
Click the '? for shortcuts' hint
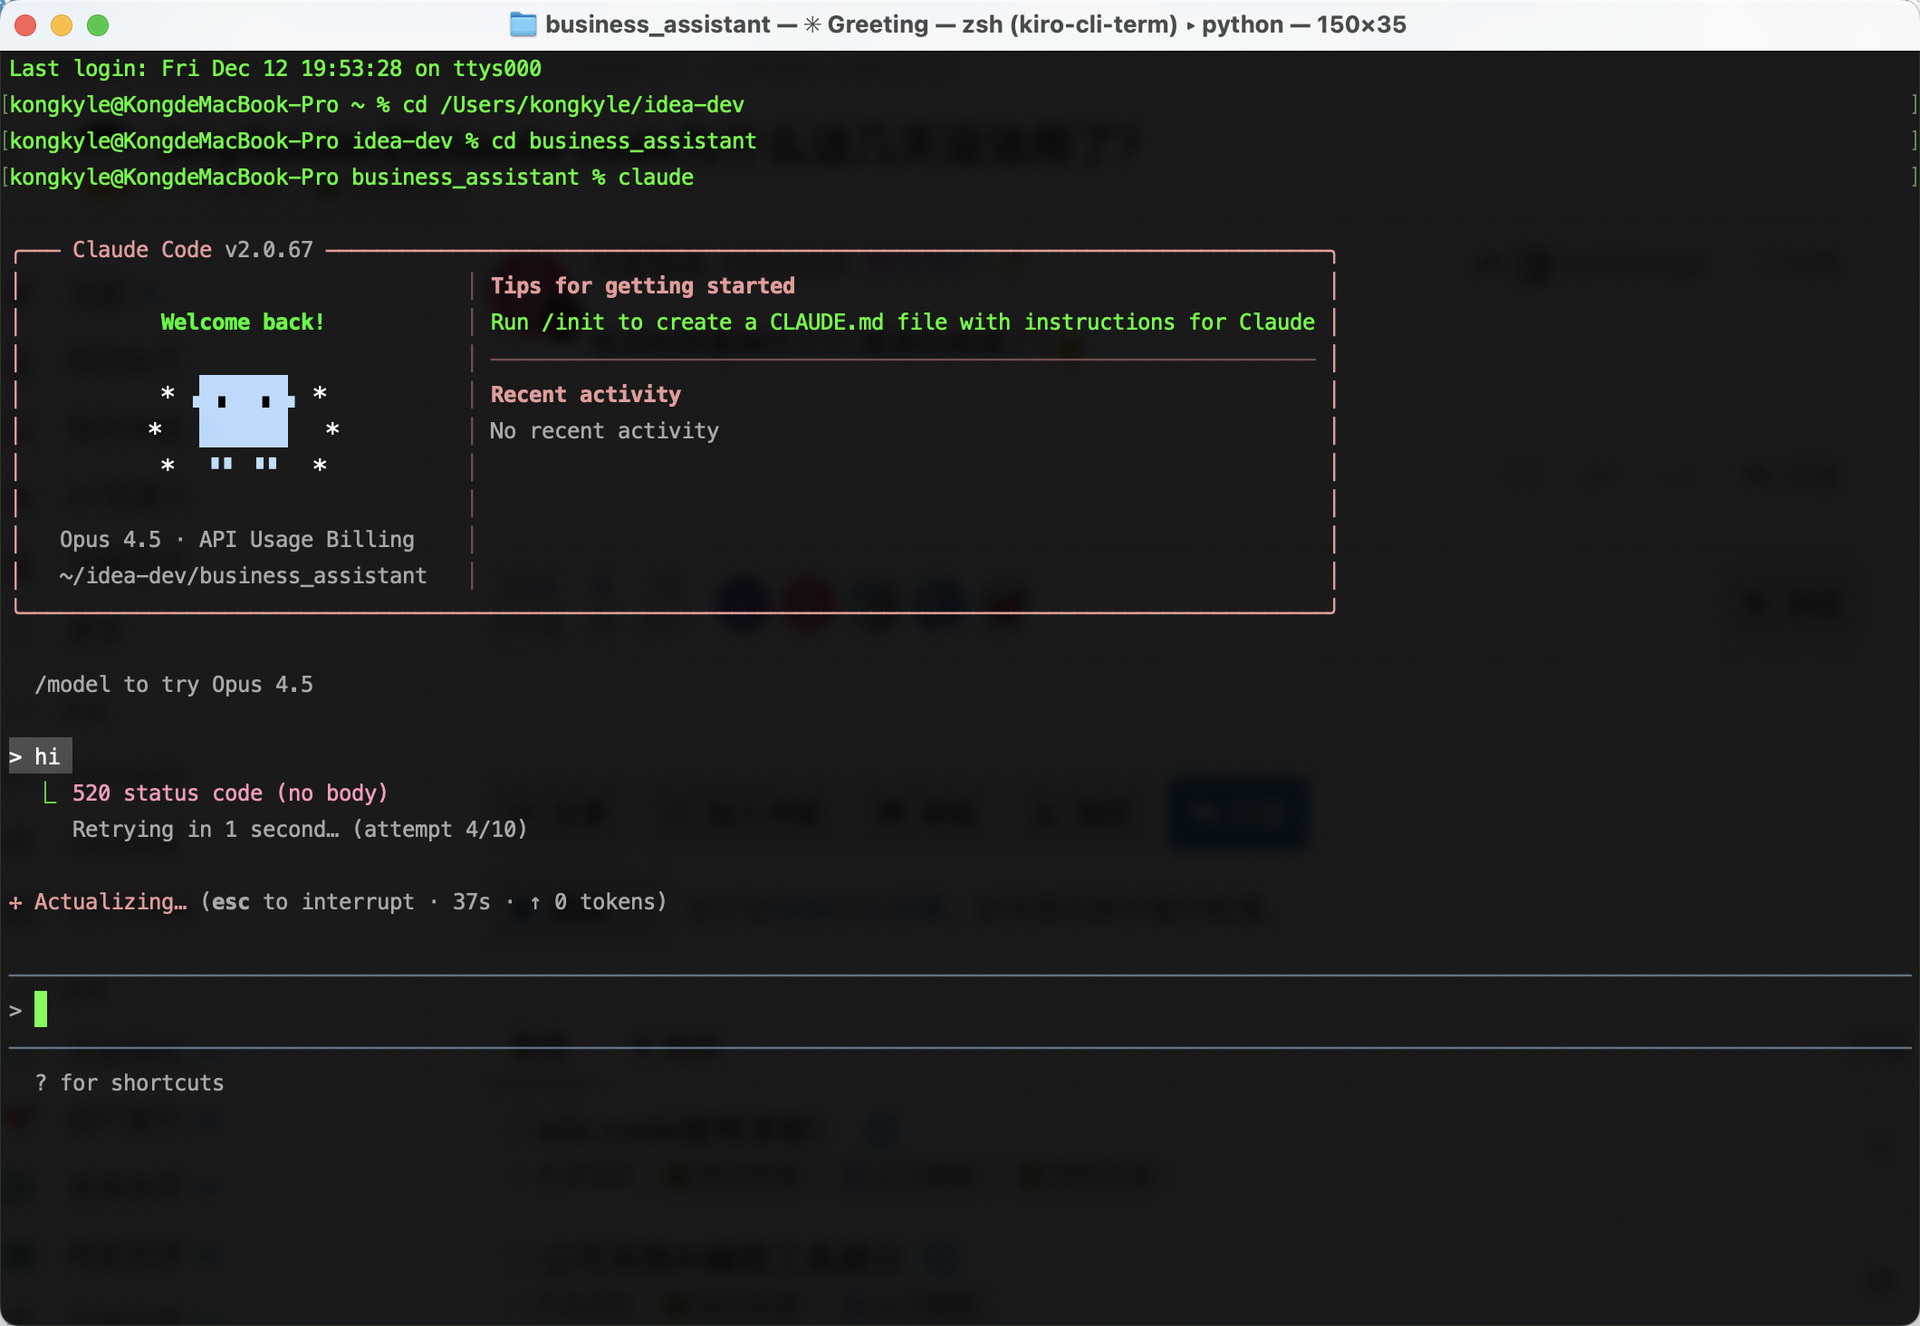pyautogui.click(x=130, y=1083)
